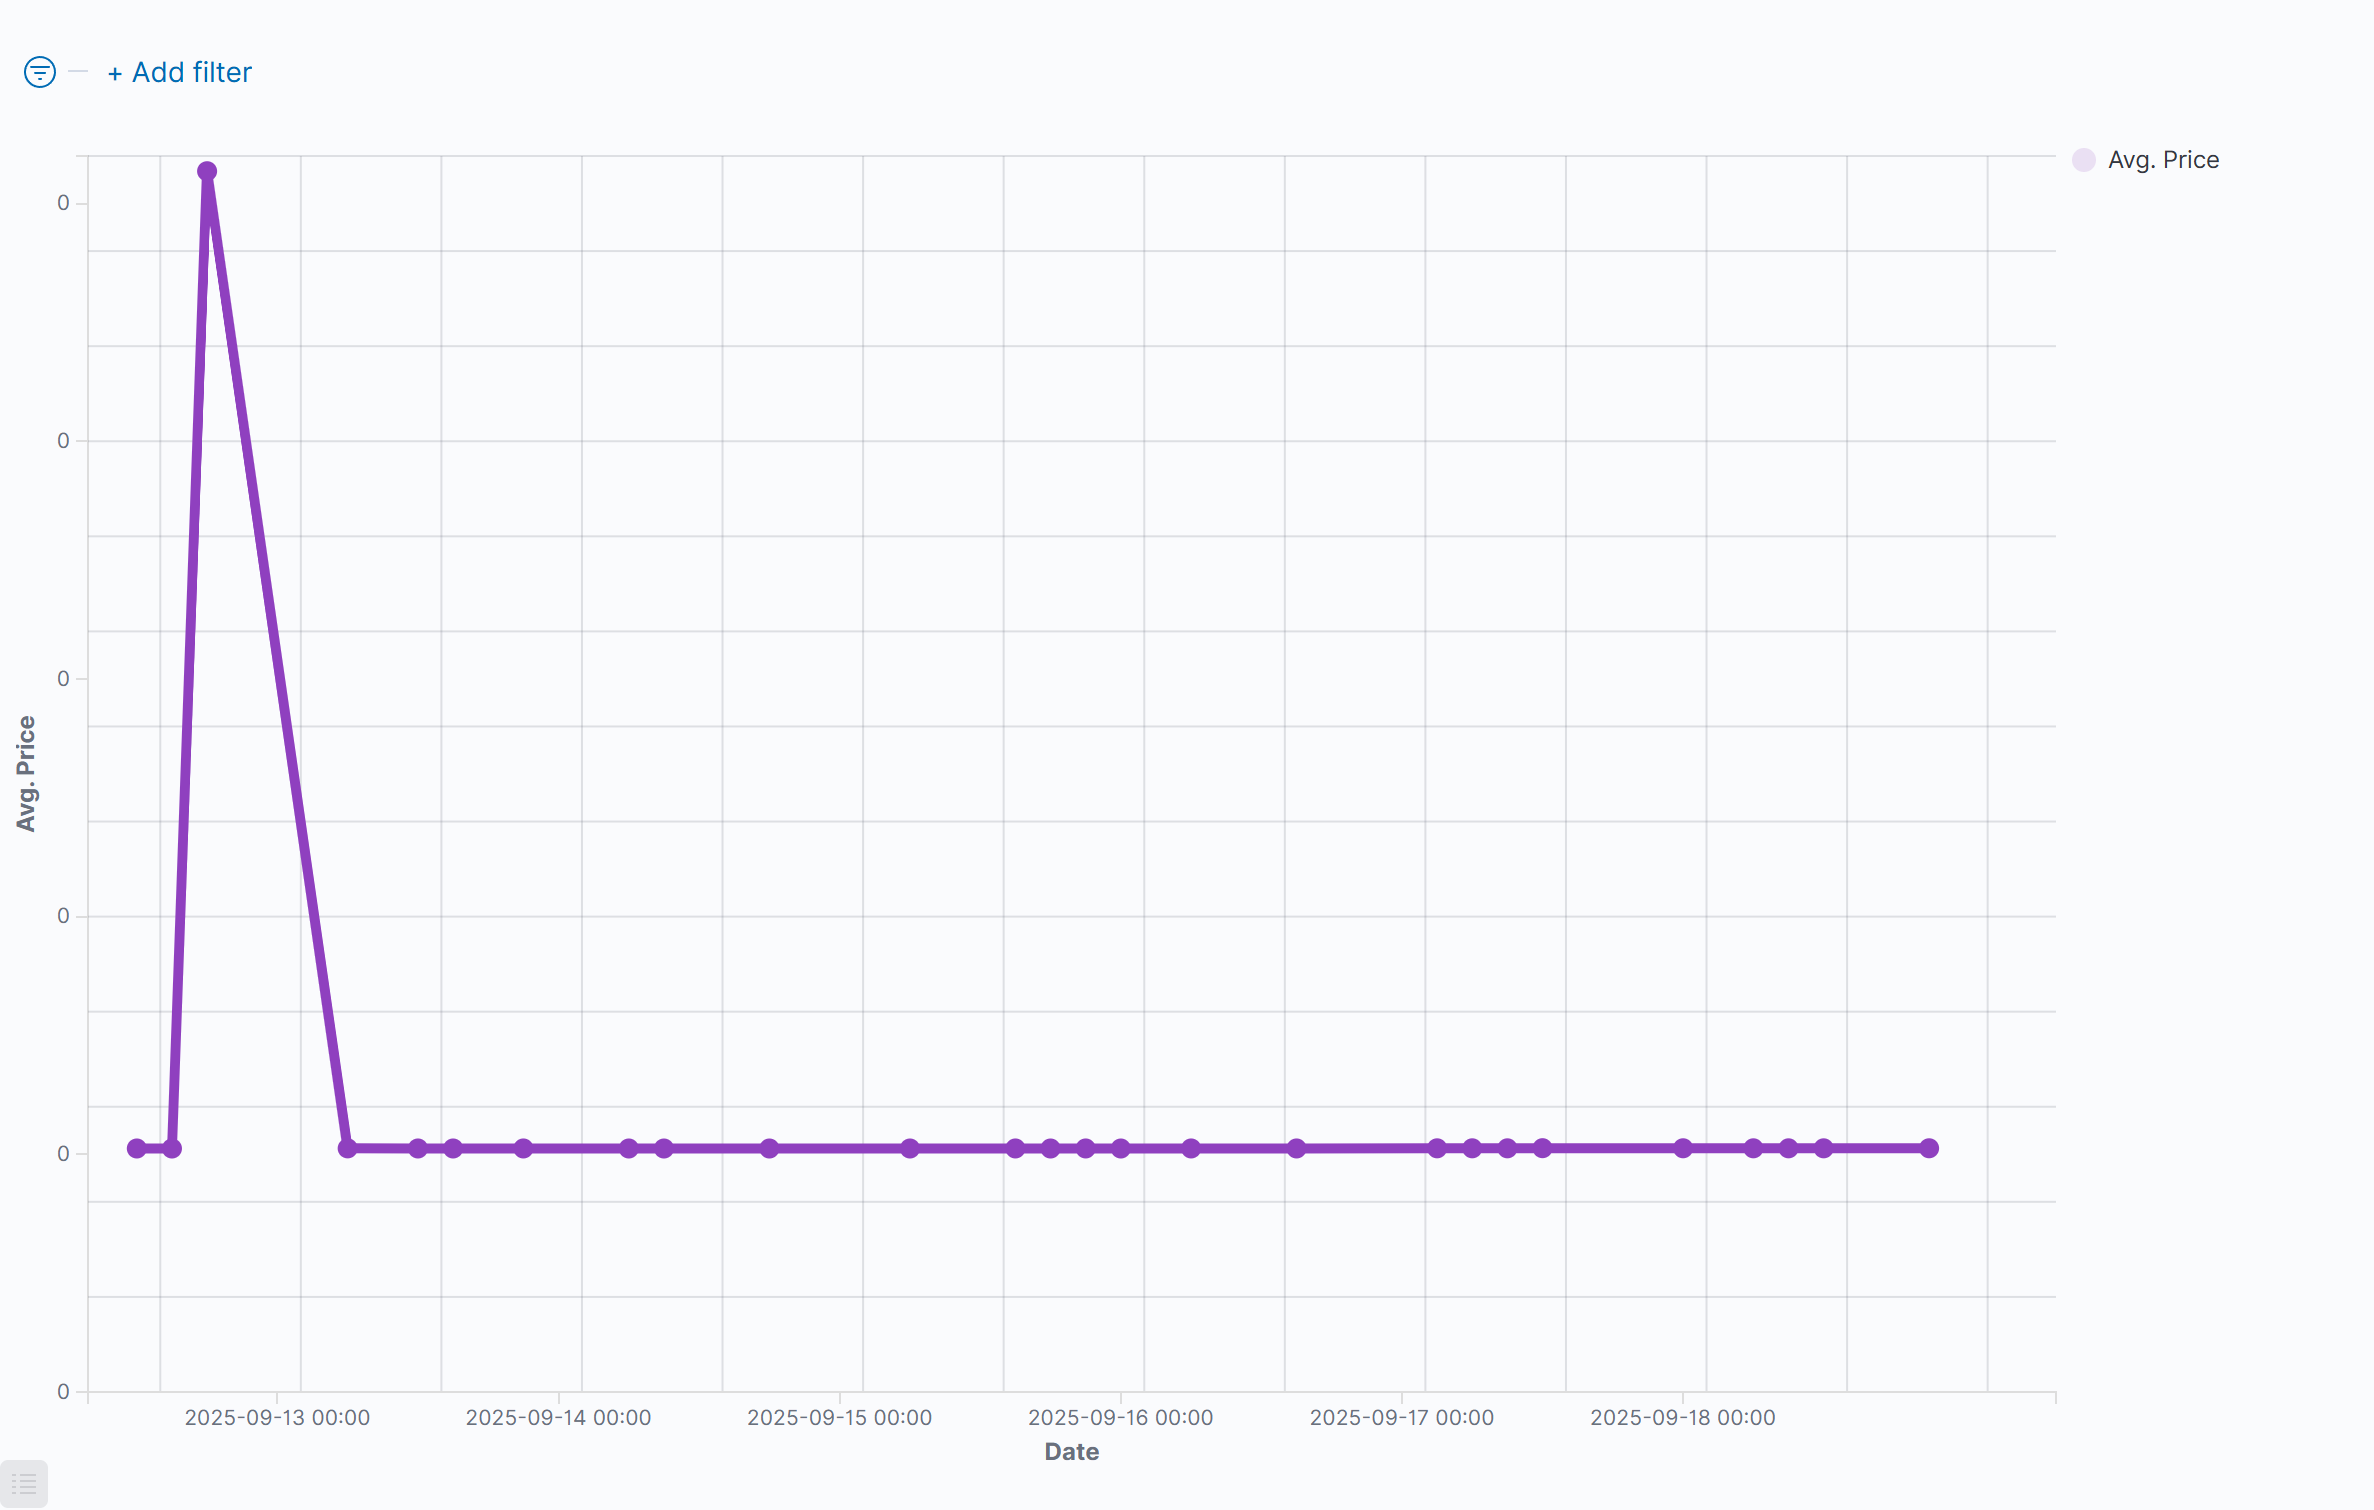Click the 2025-09-15 00:00 axis label
The width and height of the screenshot is (2374, 1510).
839,1417
